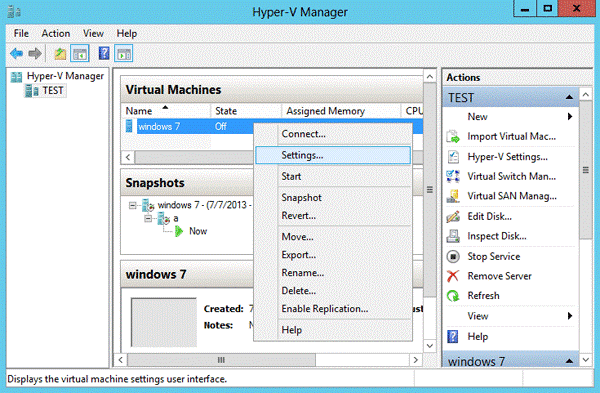Click the State column header
This screenshot has height=393, width=600.
pos(246,111)
